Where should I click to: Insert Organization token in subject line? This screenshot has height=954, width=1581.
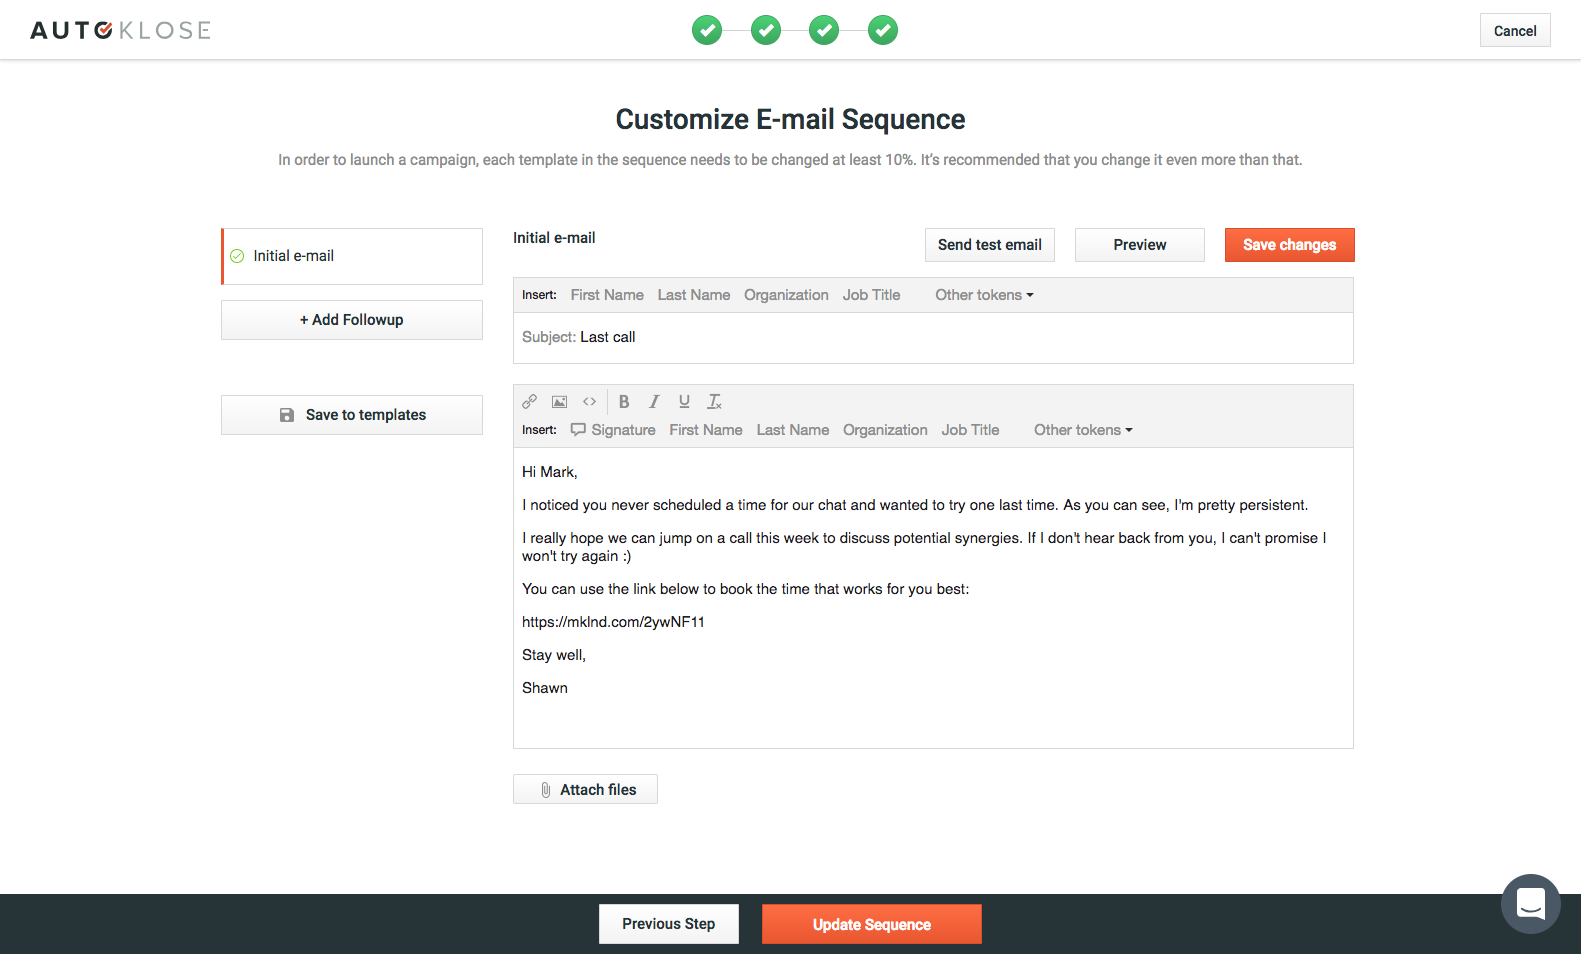pos(786,295)
